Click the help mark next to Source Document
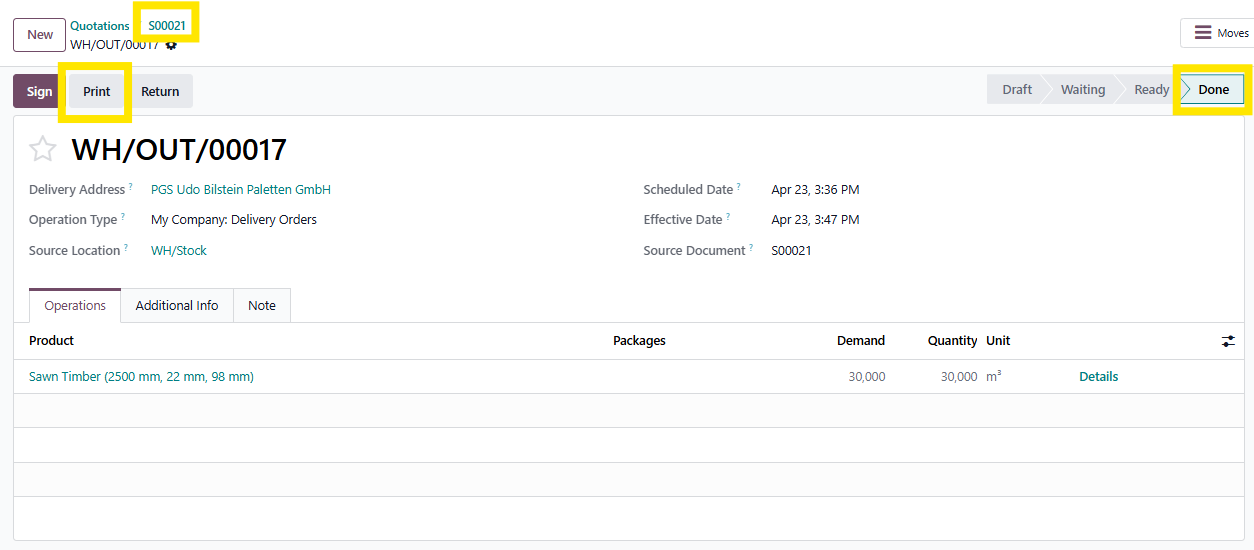Viewport: 1254px width, 550px height. (x=751, y=248)
